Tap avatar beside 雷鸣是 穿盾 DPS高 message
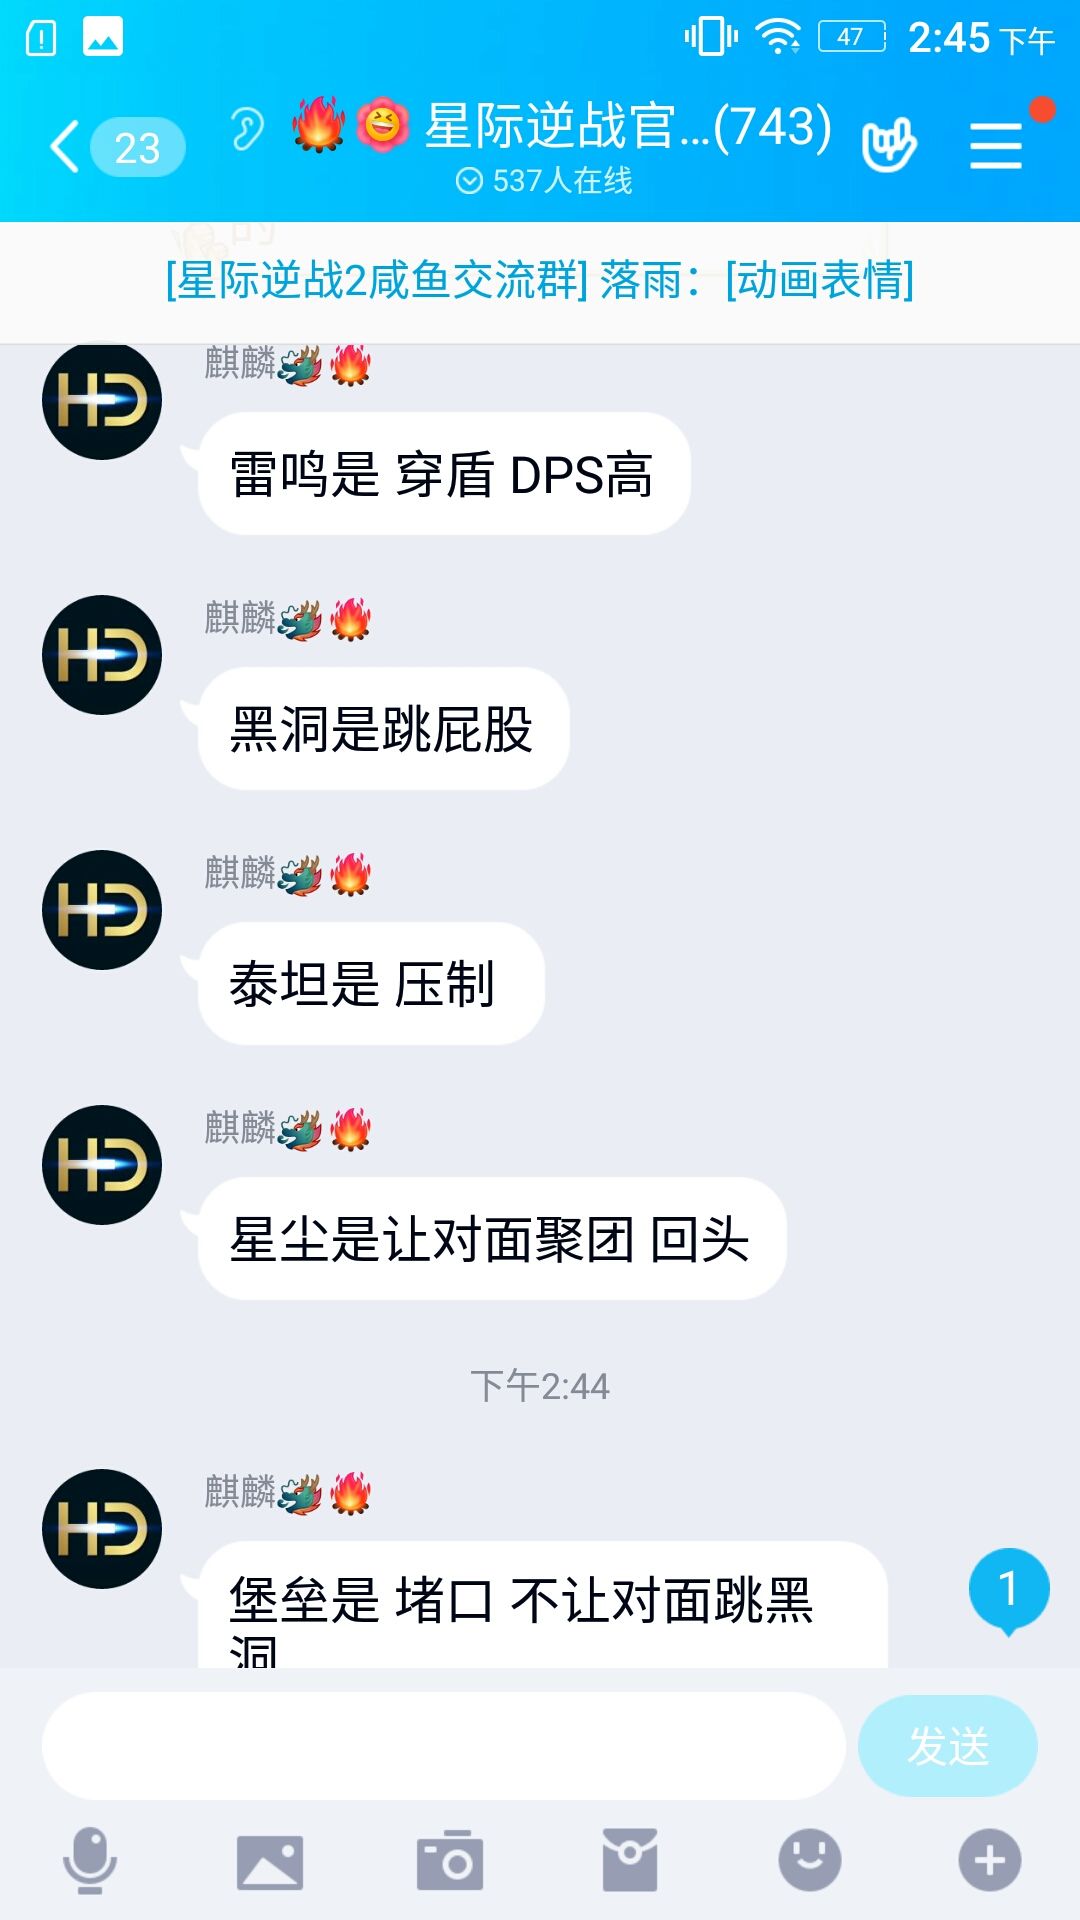The width and height of the screenshot is (1080, 1920). (x=102, y=401)
